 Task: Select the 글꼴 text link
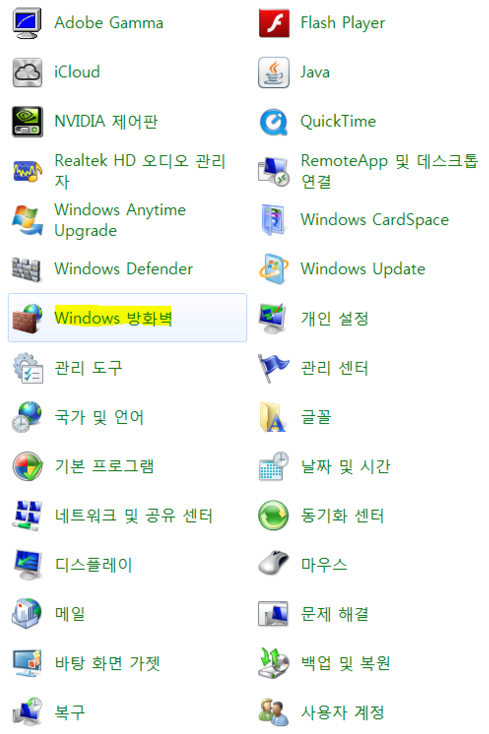tap(316, 417)
